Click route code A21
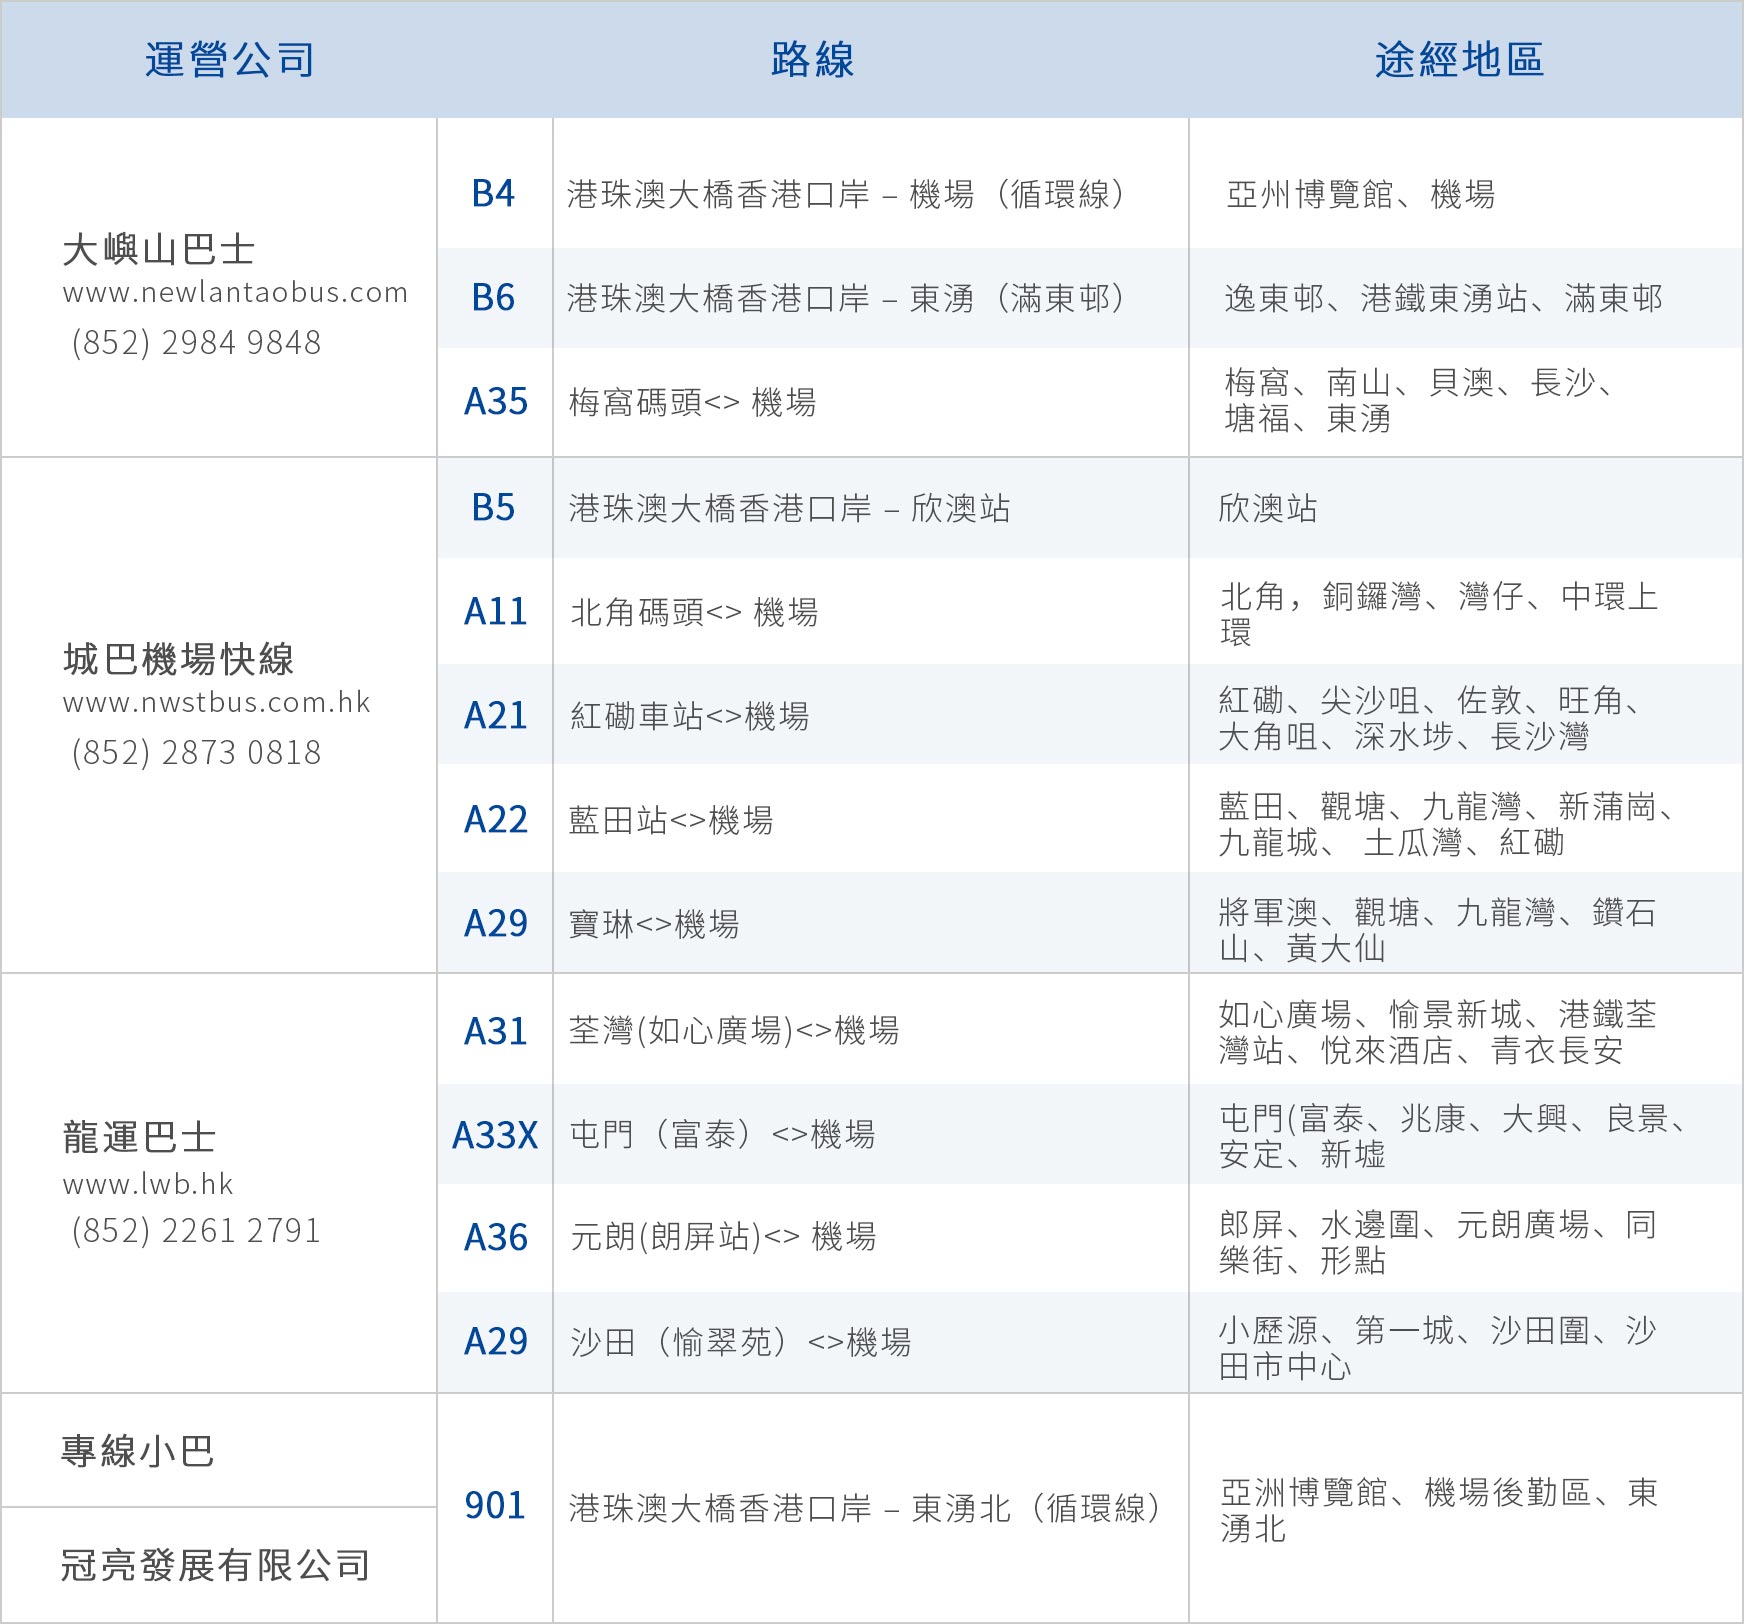The height and width of the screenshot is (1624, 1744). (x=495, y=716)
